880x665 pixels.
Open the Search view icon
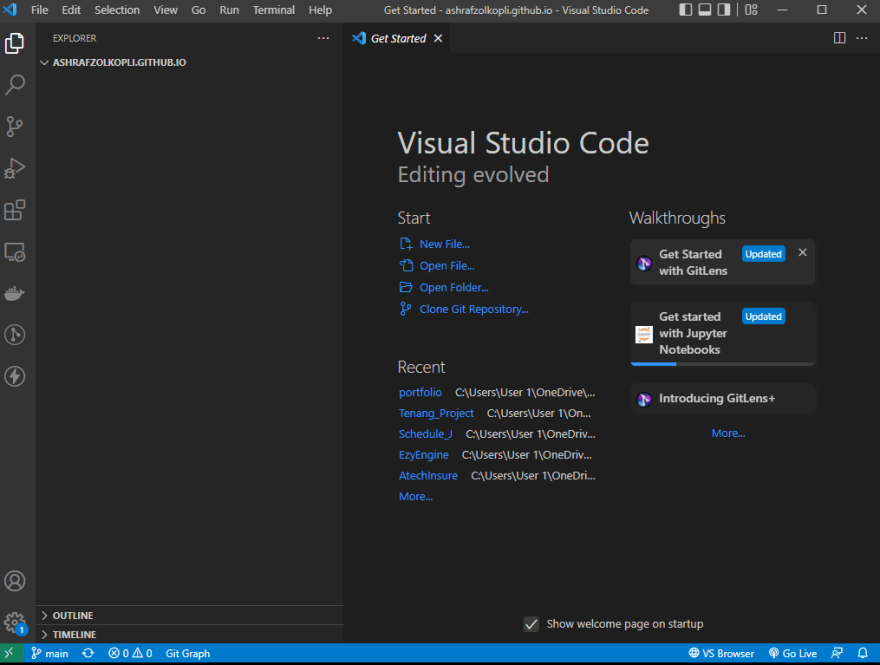click(x=15, y=85)
